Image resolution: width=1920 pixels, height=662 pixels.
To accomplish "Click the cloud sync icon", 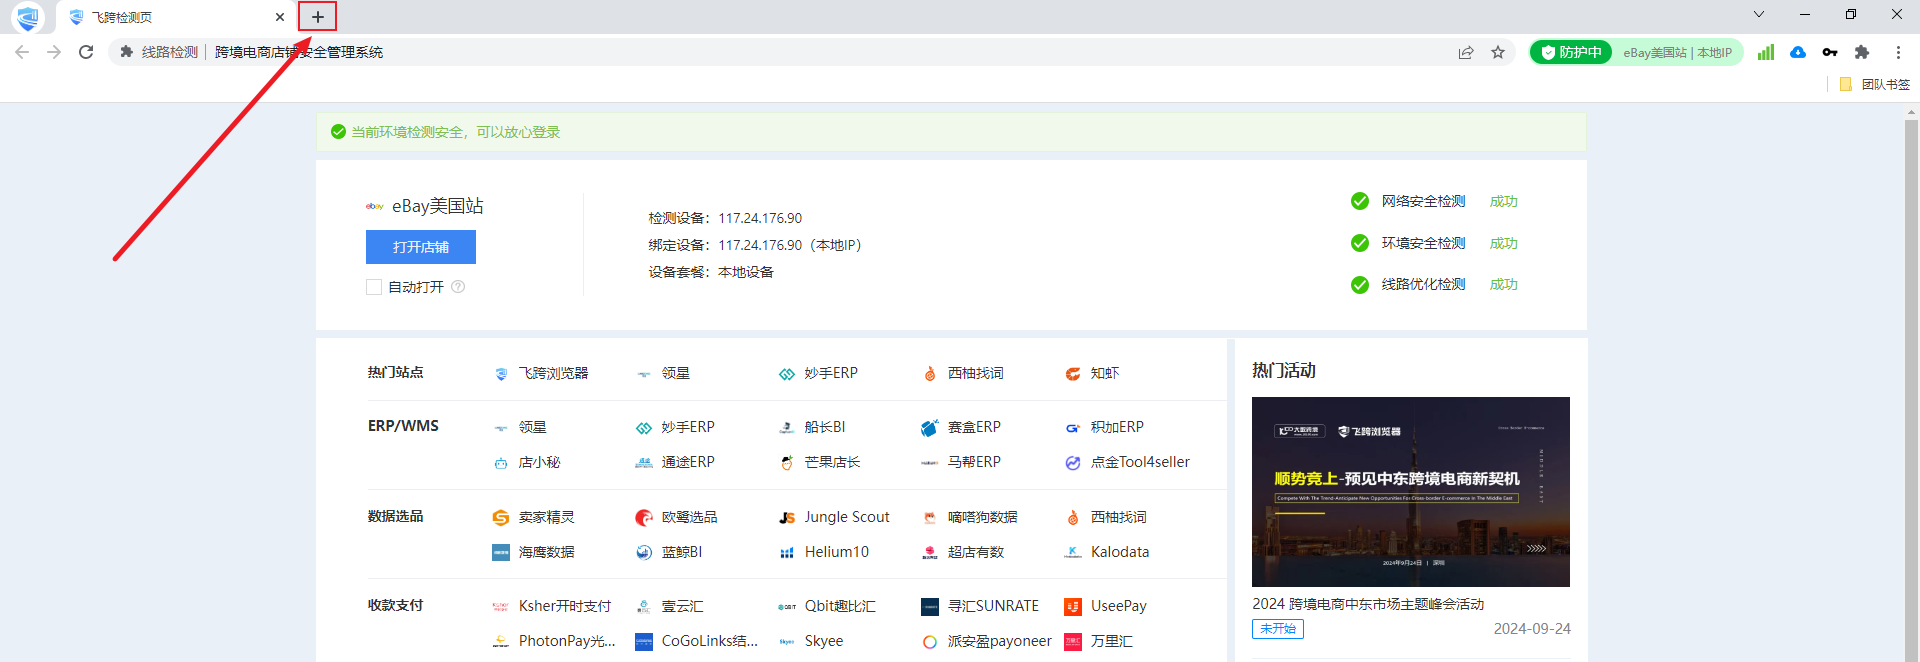I will (1797, 52).
